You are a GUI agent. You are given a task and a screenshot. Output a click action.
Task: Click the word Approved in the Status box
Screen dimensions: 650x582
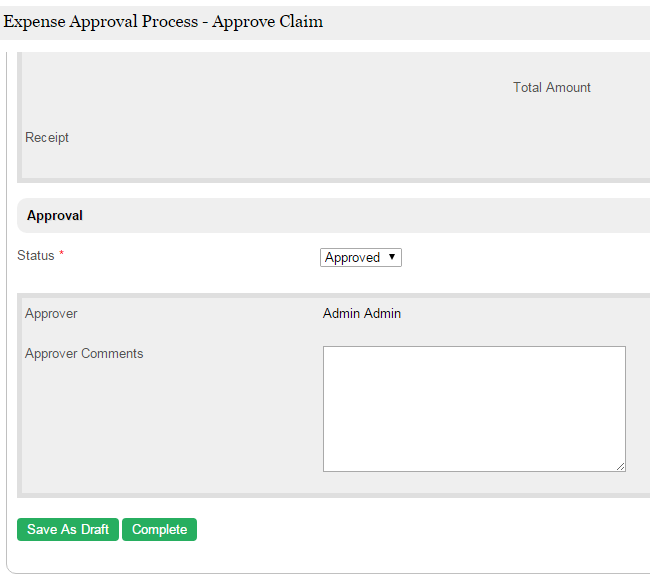352,258
